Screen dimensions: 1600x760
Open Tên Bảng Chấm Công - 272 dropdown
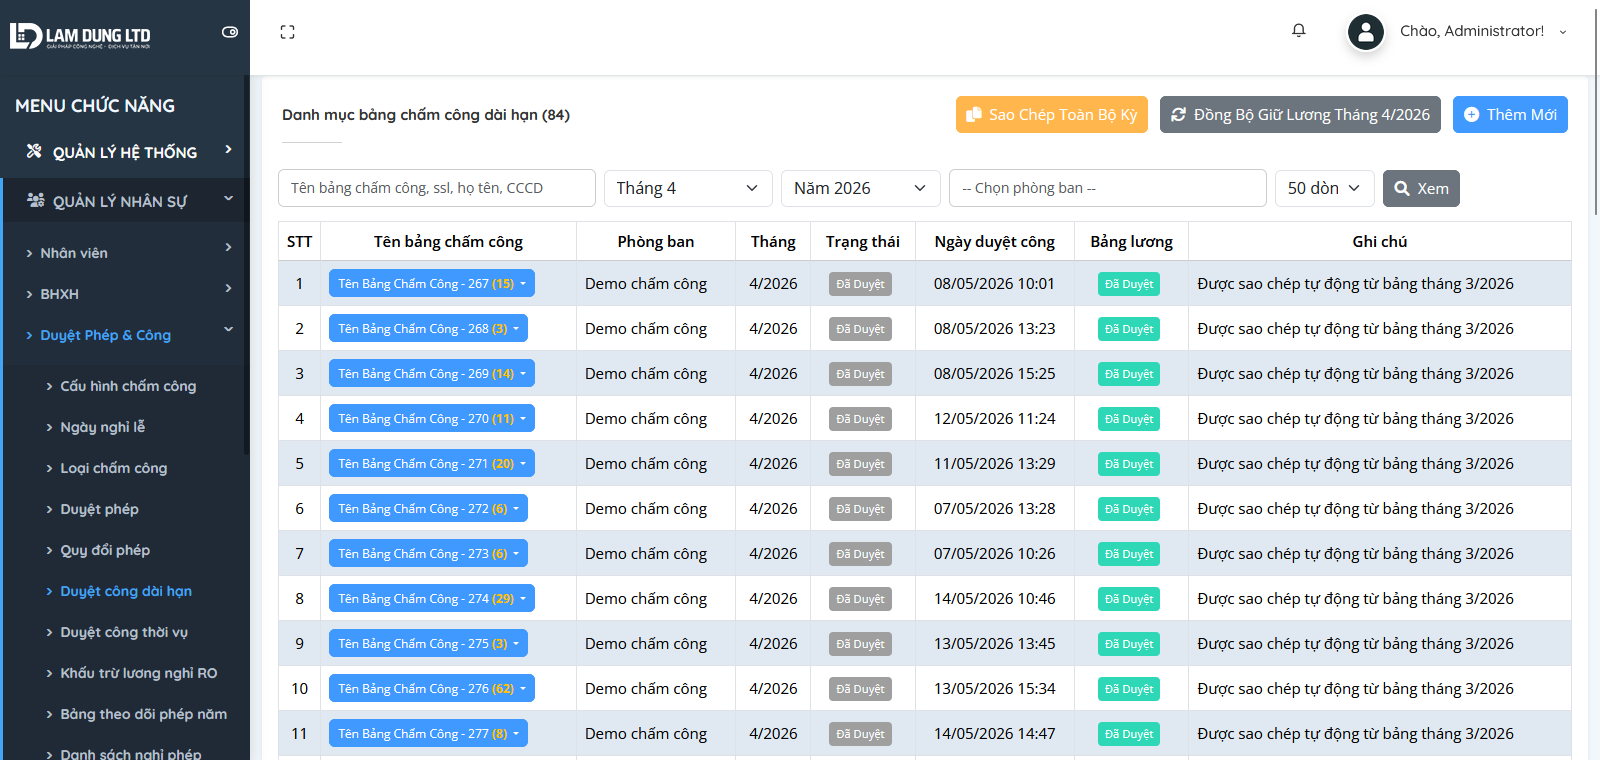pyautogui.click(x=428, y=508)
